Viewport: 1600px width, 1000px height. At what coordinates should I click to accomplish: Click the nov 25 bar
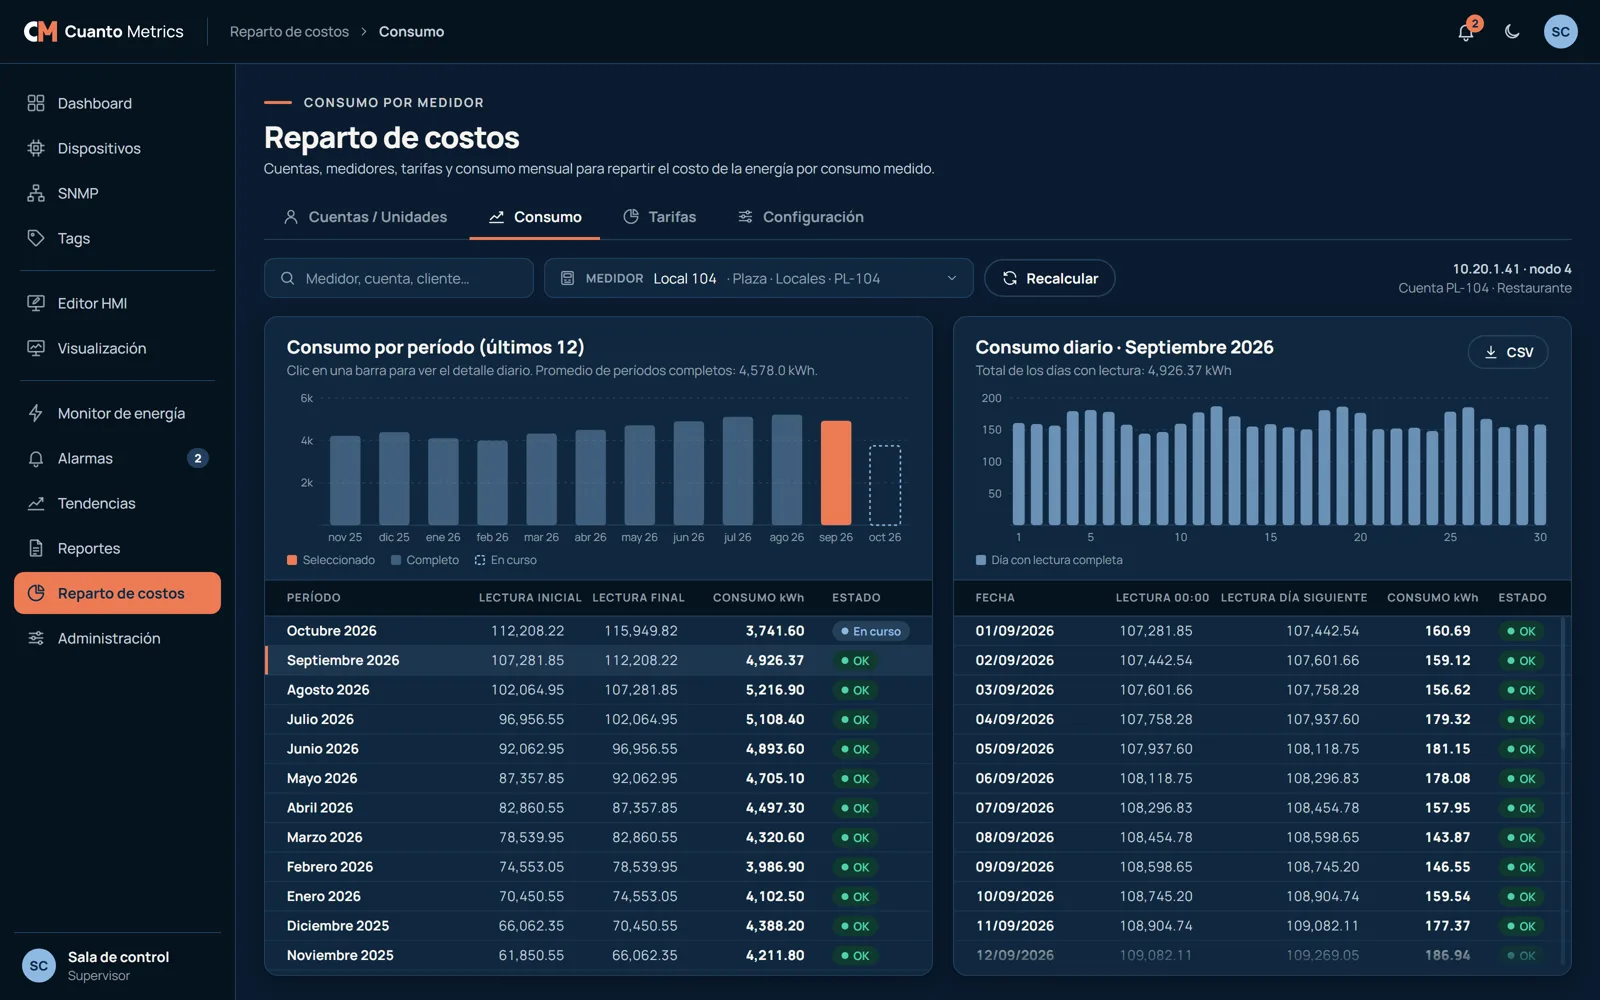pyautogui.click(x=345, y=480)
